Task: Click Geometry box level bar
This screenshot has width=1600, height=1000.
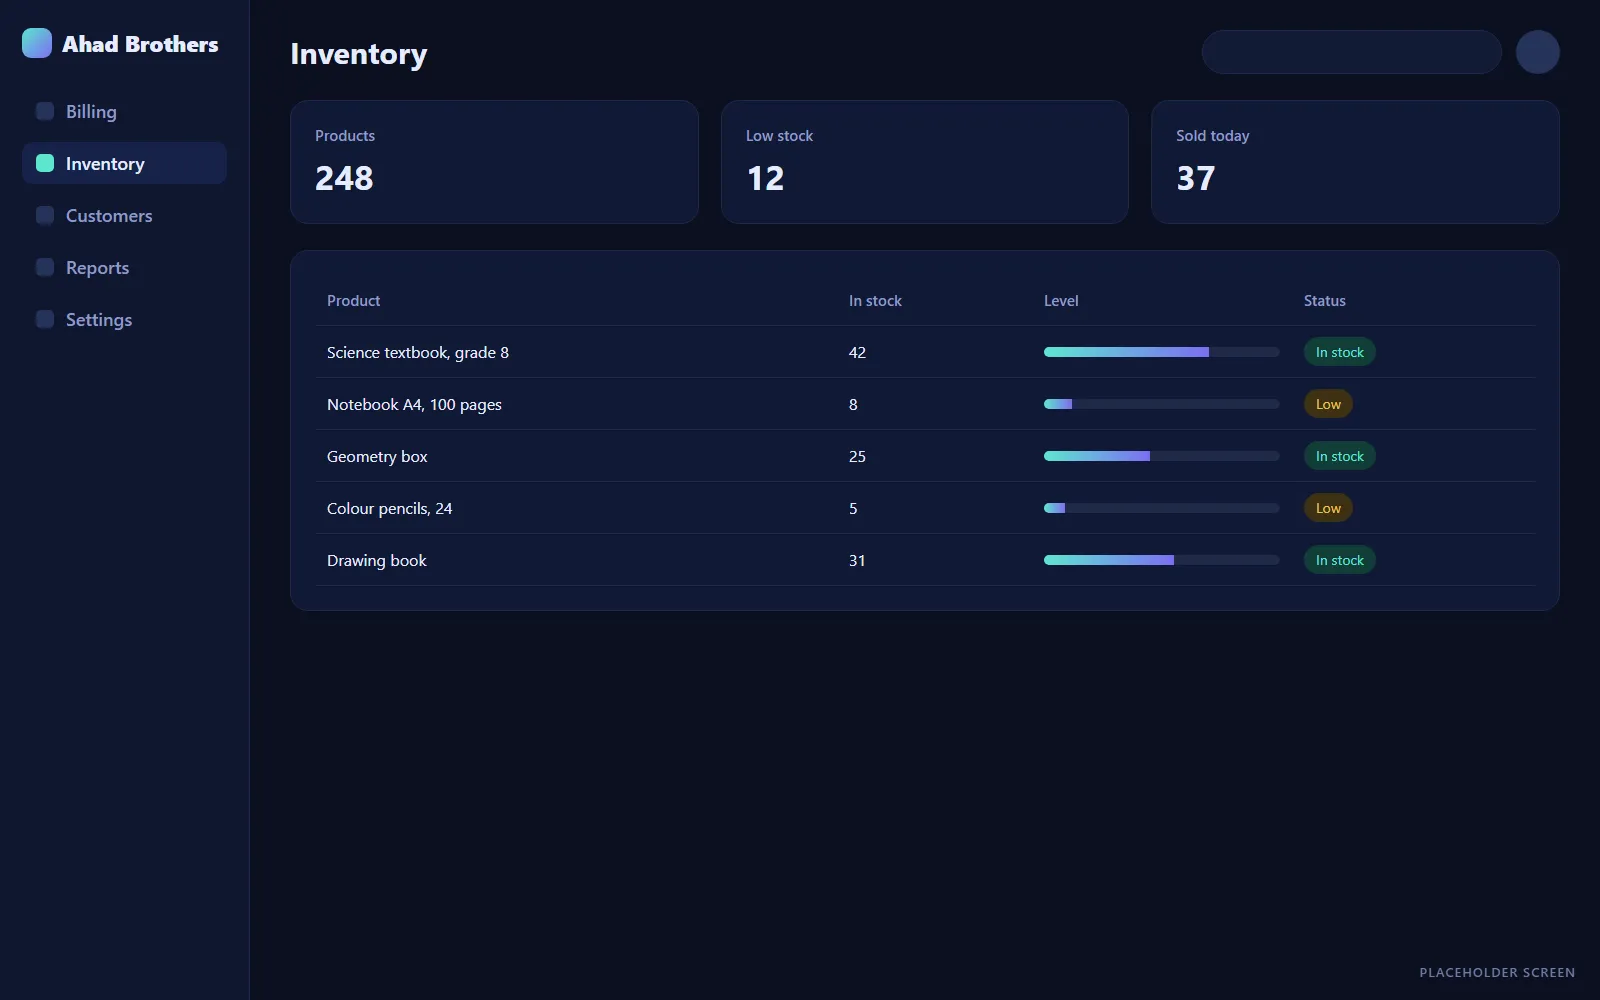Action: coord(1162,456)
